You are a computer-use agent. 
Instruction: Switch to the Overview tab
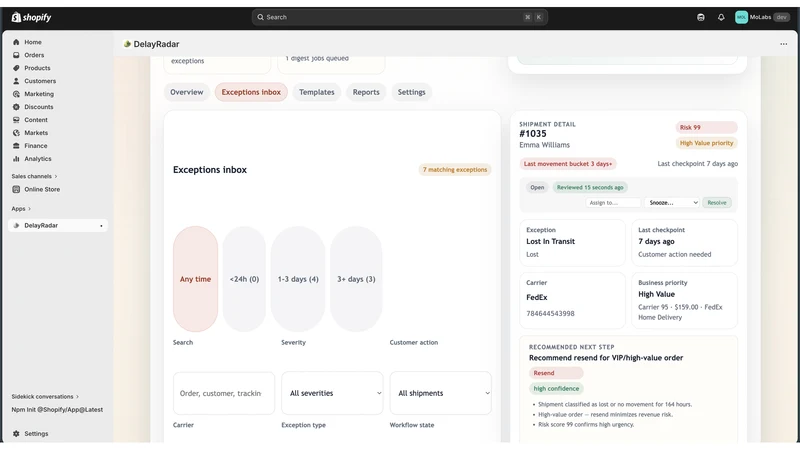[x=187, y=92]
